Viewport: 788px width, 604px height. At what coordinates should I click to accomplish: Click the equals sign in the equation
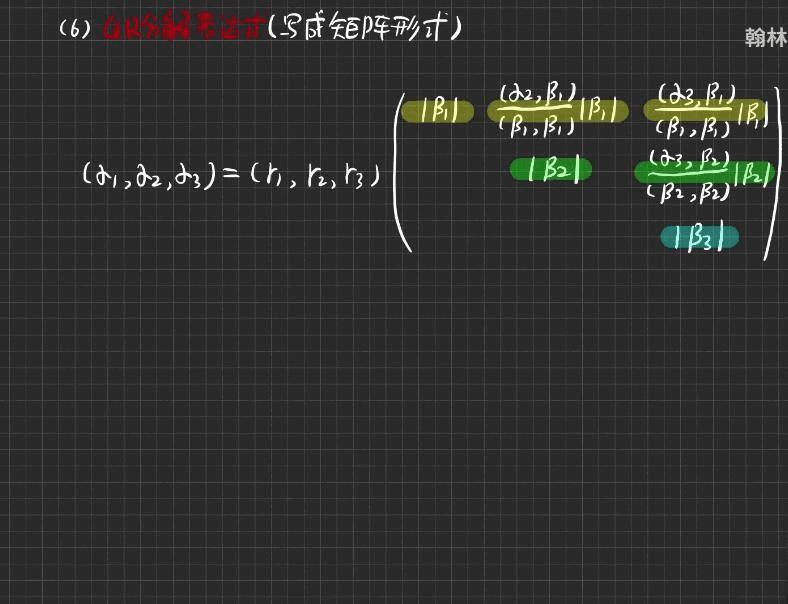(228, 175)
